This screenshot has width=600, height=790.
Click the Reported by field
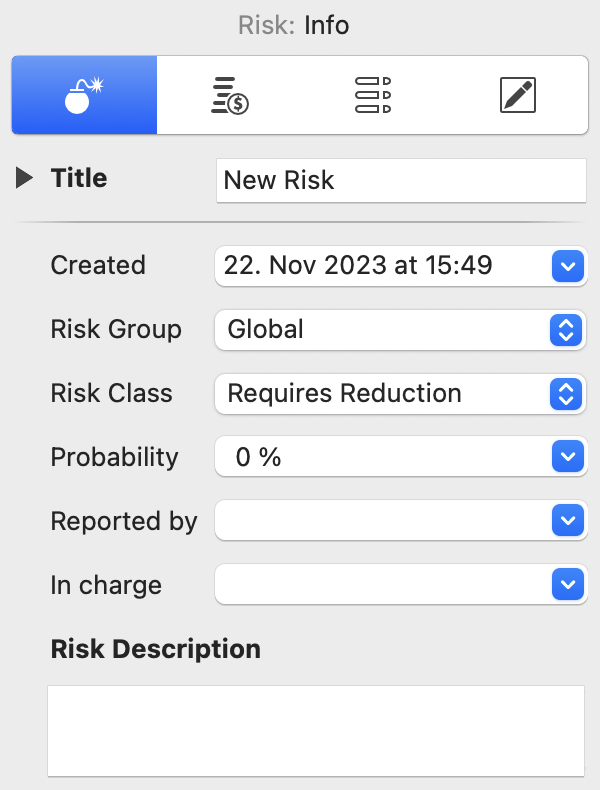coord(380,521)
